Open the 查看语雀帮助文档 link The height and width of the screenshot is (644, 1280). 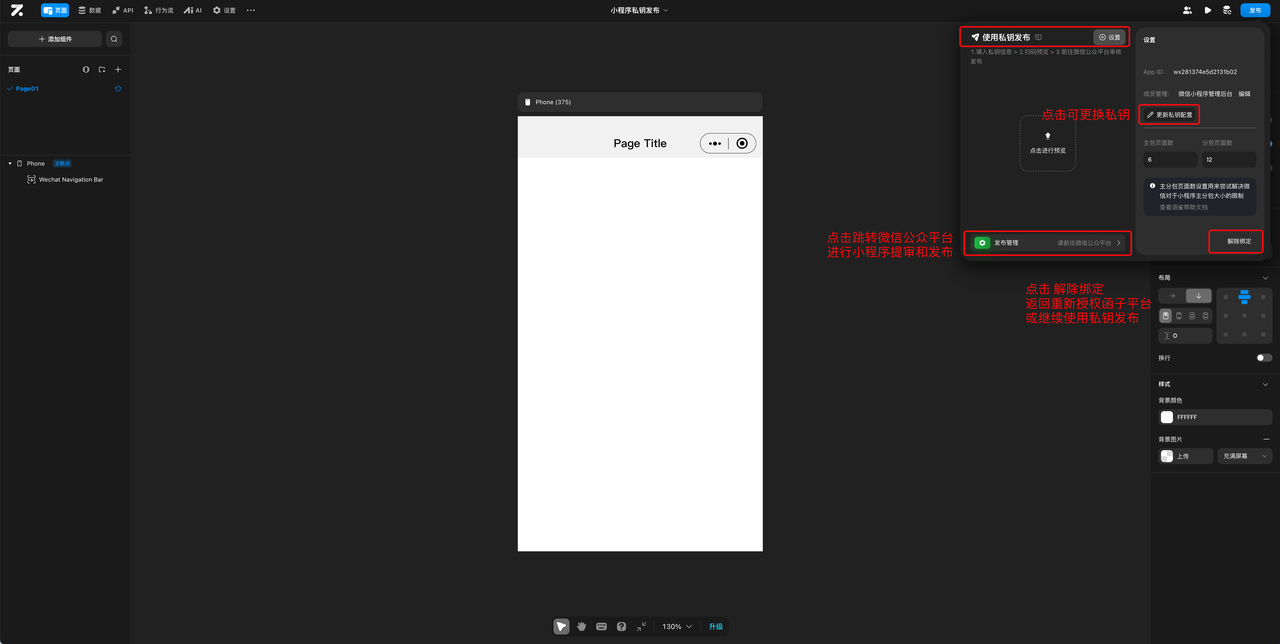click(1186, 207)
